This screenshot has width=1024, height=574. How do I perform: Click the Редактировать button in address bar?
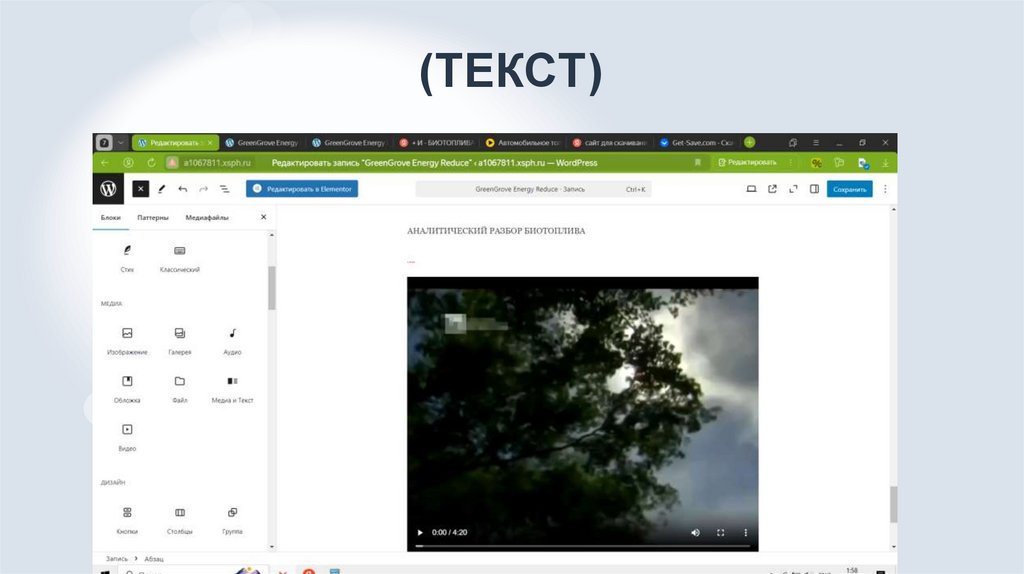tap(747, 163)
